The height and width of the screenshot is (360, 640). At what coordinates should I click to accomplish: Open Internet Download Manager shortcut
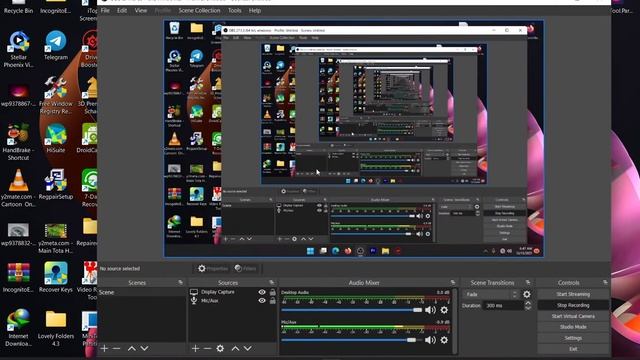(x=18, y=327)
